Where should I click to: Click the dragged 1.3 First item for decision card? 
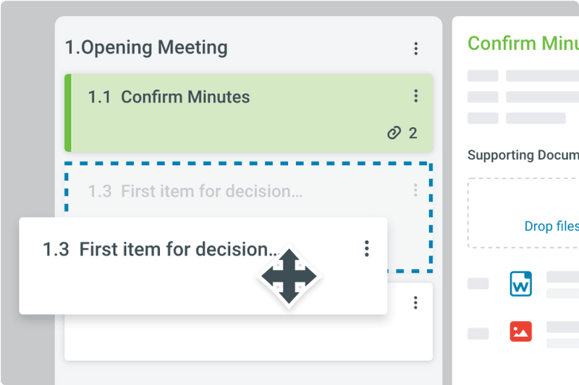[203, 266]
